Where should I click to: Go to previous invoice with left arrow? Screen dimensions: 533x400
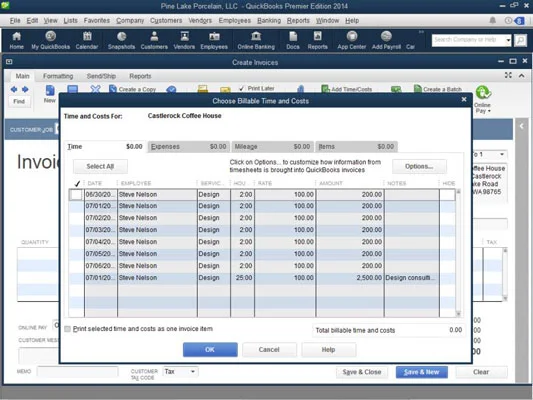coord(14,89)
